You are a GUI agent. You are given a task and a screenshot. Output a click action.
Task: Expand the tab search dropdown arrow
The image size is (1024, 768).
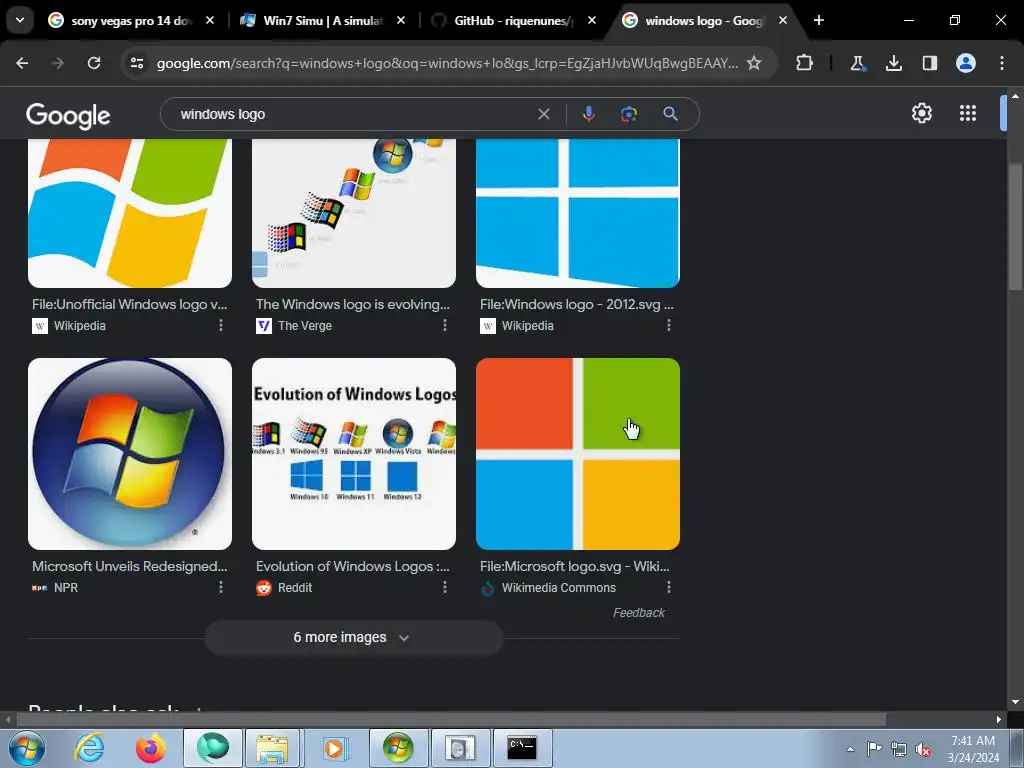[20, 20]
